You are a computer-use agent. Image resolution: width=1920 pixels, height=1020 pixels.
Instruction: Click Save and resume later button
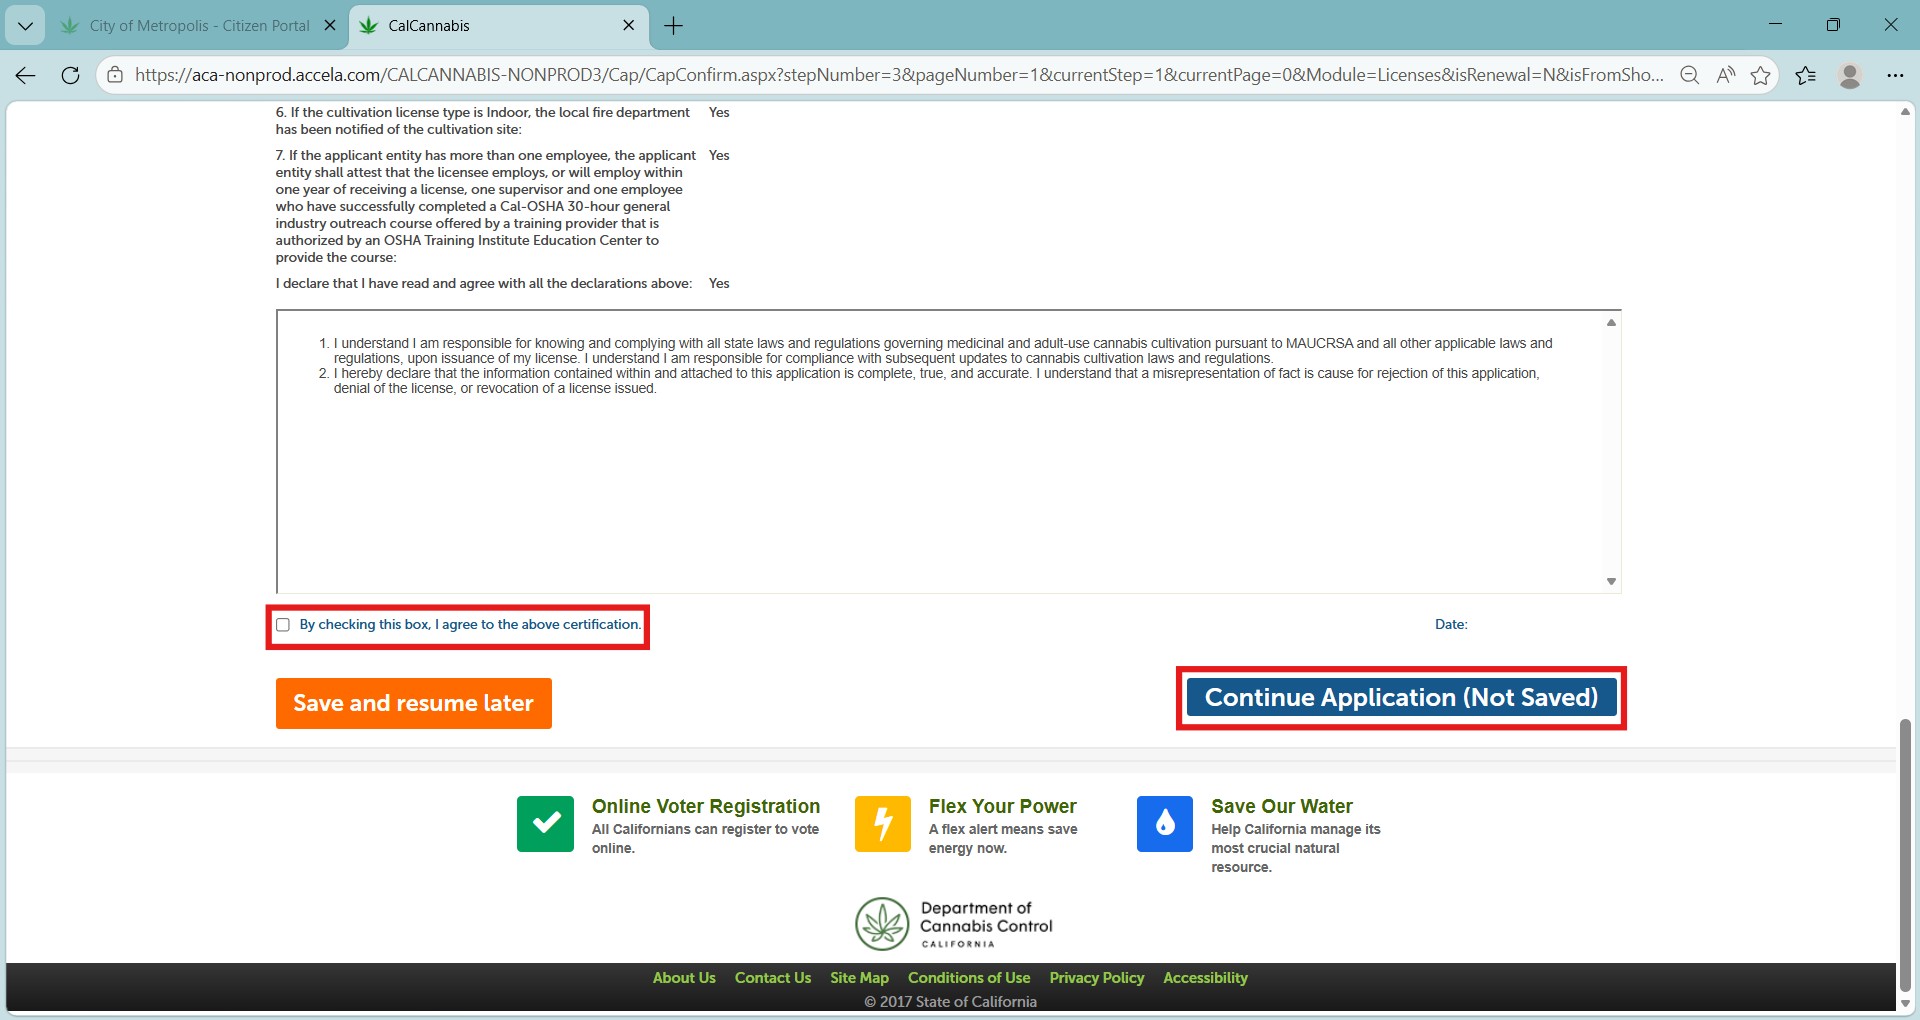[414, 703]
